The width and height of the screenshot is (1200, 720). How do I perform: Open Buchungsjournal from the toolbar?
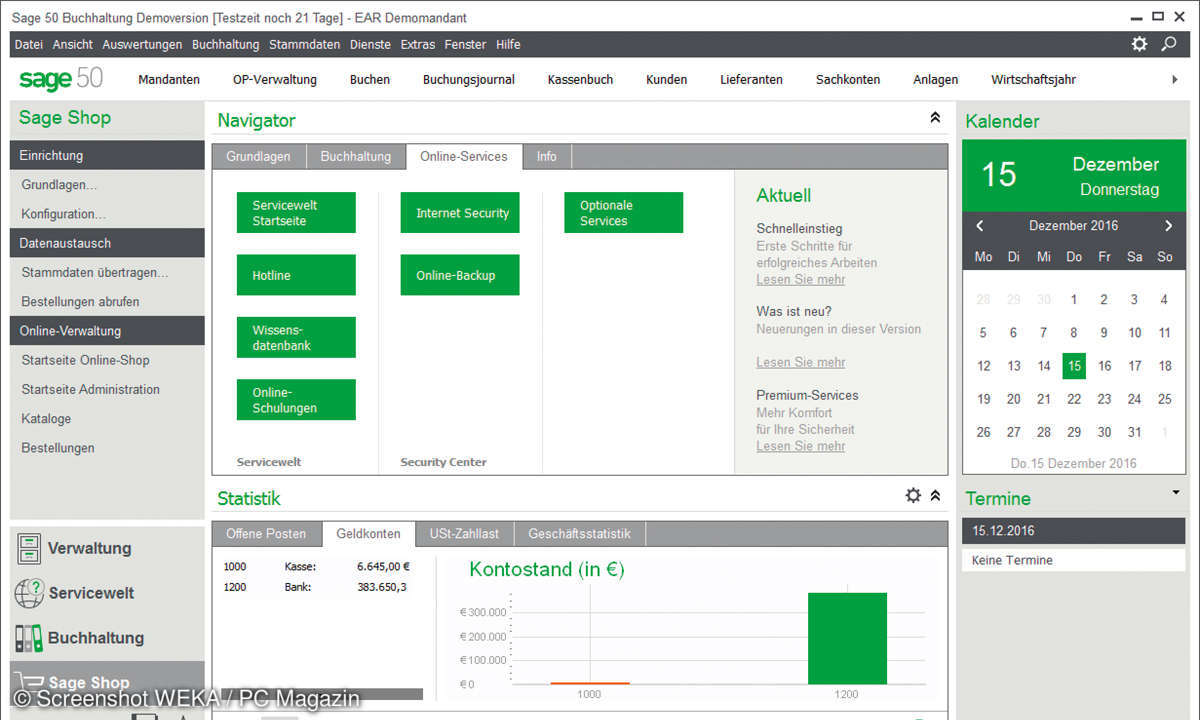(x=469, y=80)
